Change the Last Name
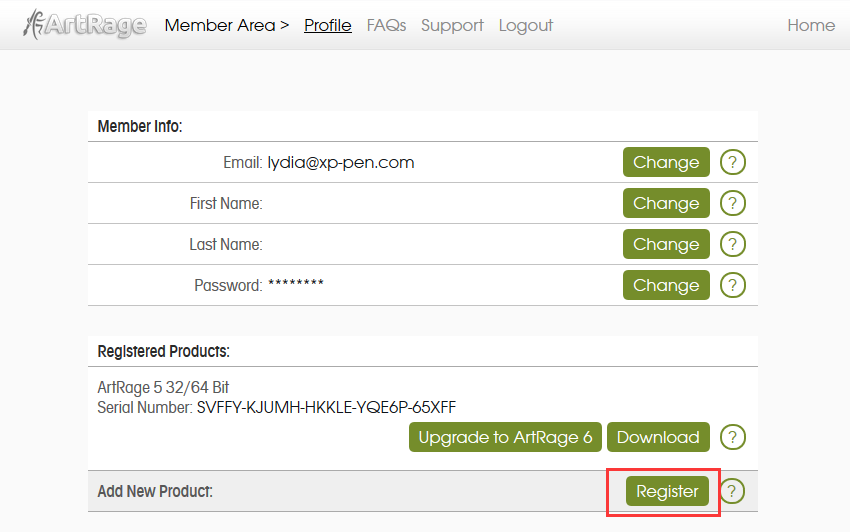Viewport: 850px width, 532px height. click(x=666, y=244)
